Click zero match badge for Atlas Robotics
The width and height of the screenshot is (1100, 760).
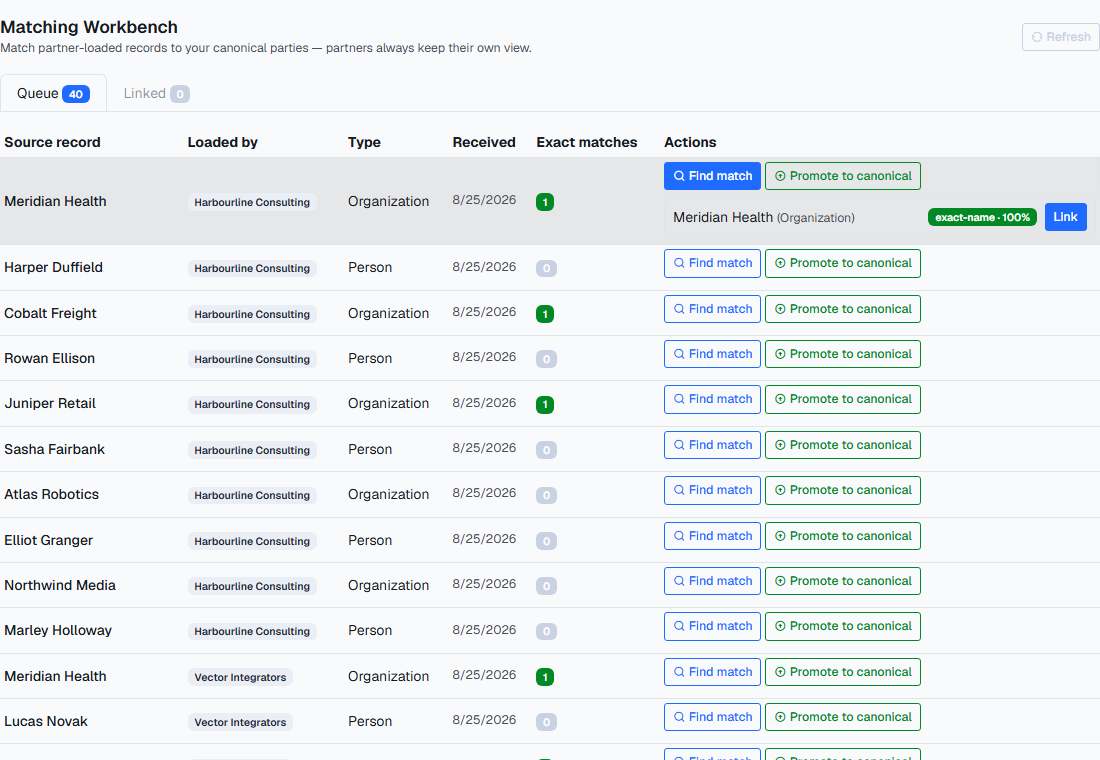pos(546,495)
